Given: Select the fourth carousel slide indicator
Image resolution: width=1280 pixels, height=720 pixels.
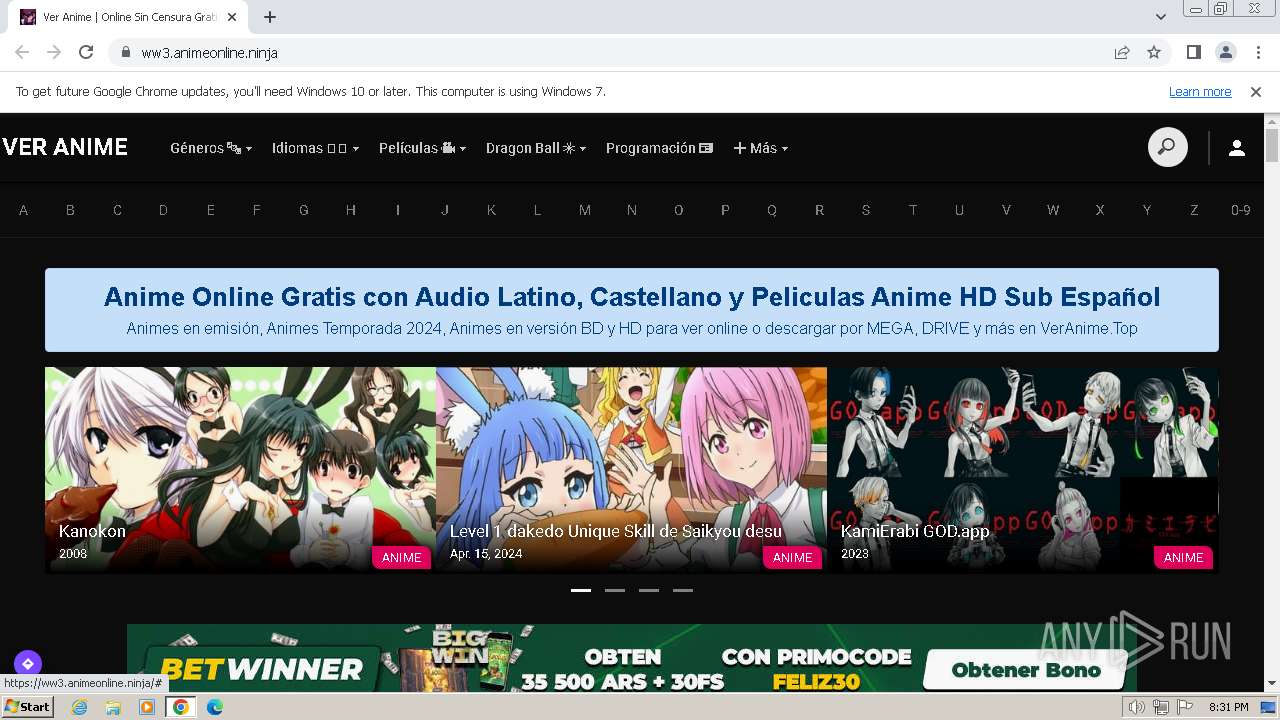Looking at the screenshot, I should coord(683,590).
